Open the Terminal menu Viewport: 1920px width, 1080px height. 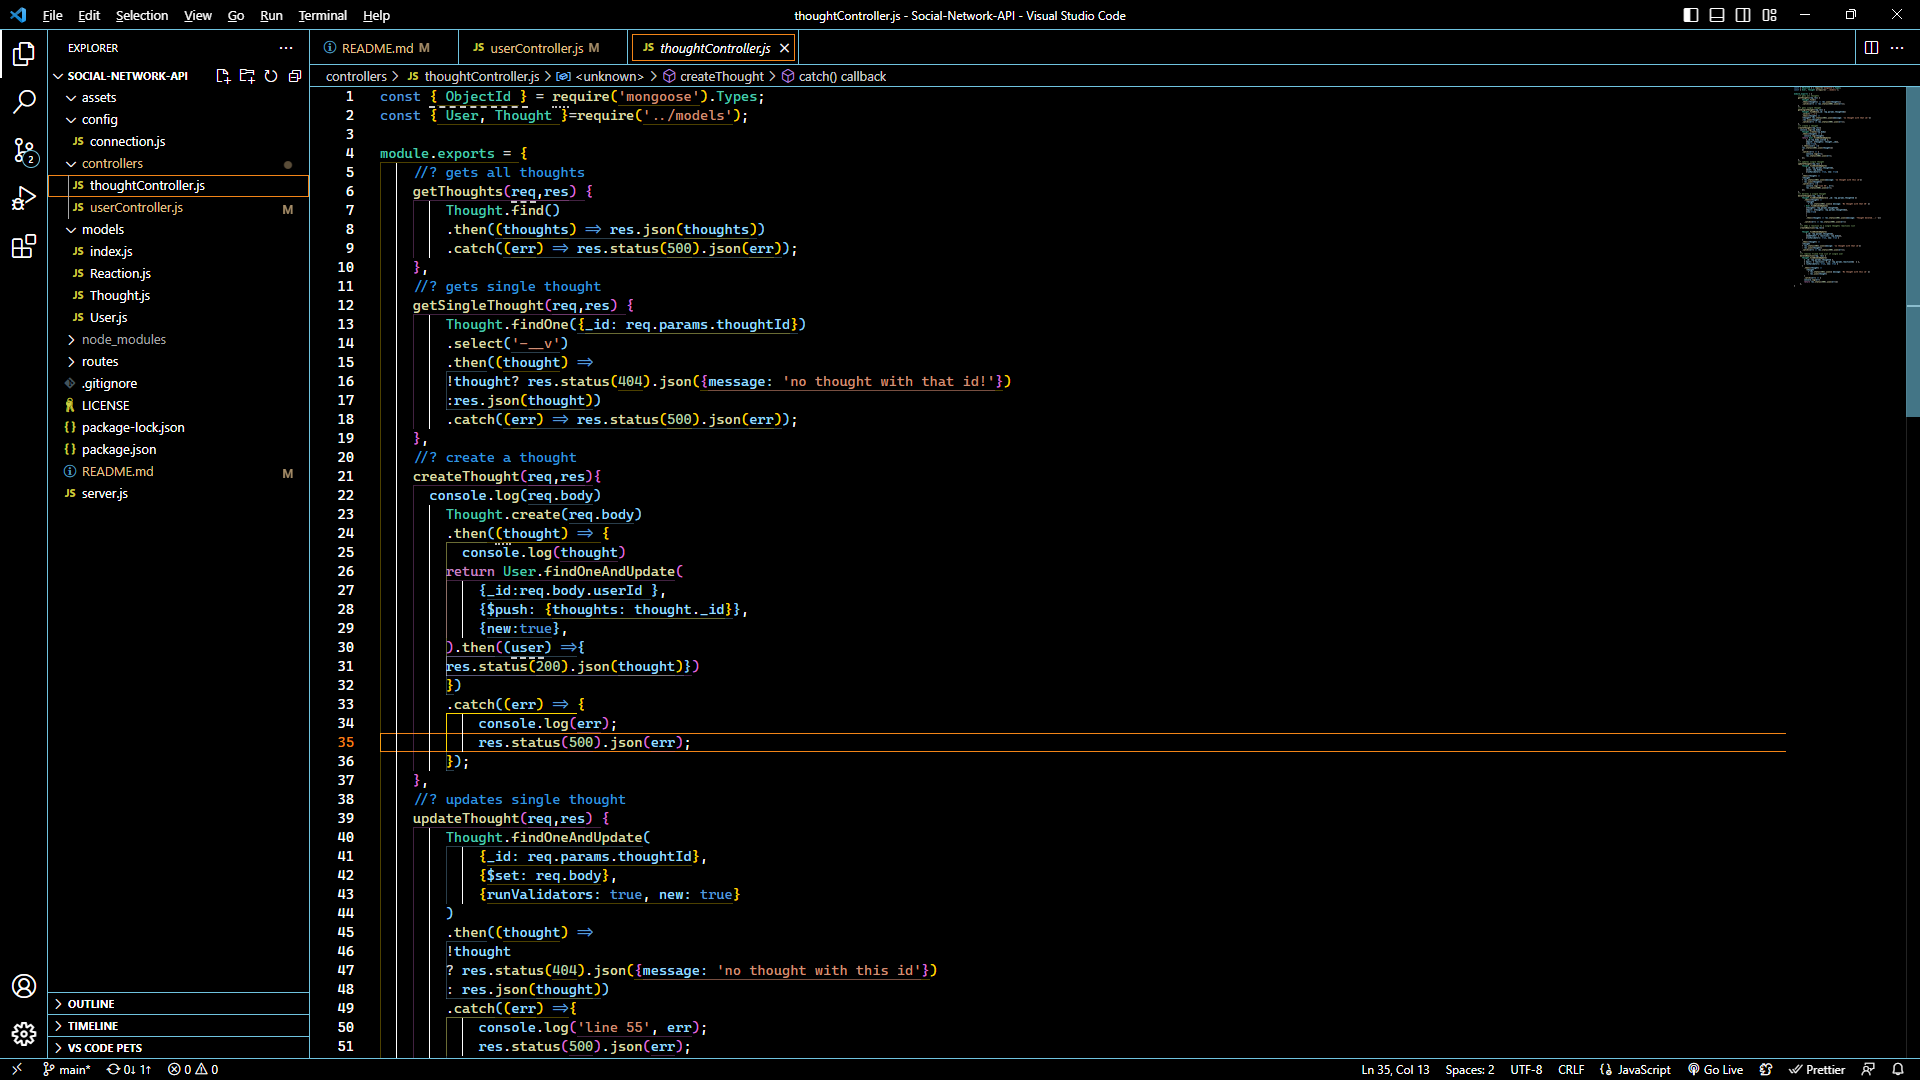click(322, 15)
